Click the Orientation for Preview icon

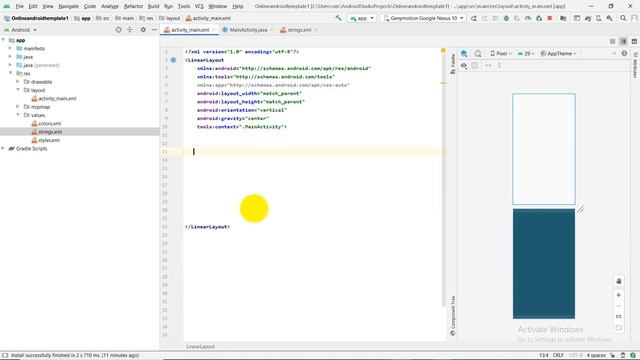pos(478,53)
